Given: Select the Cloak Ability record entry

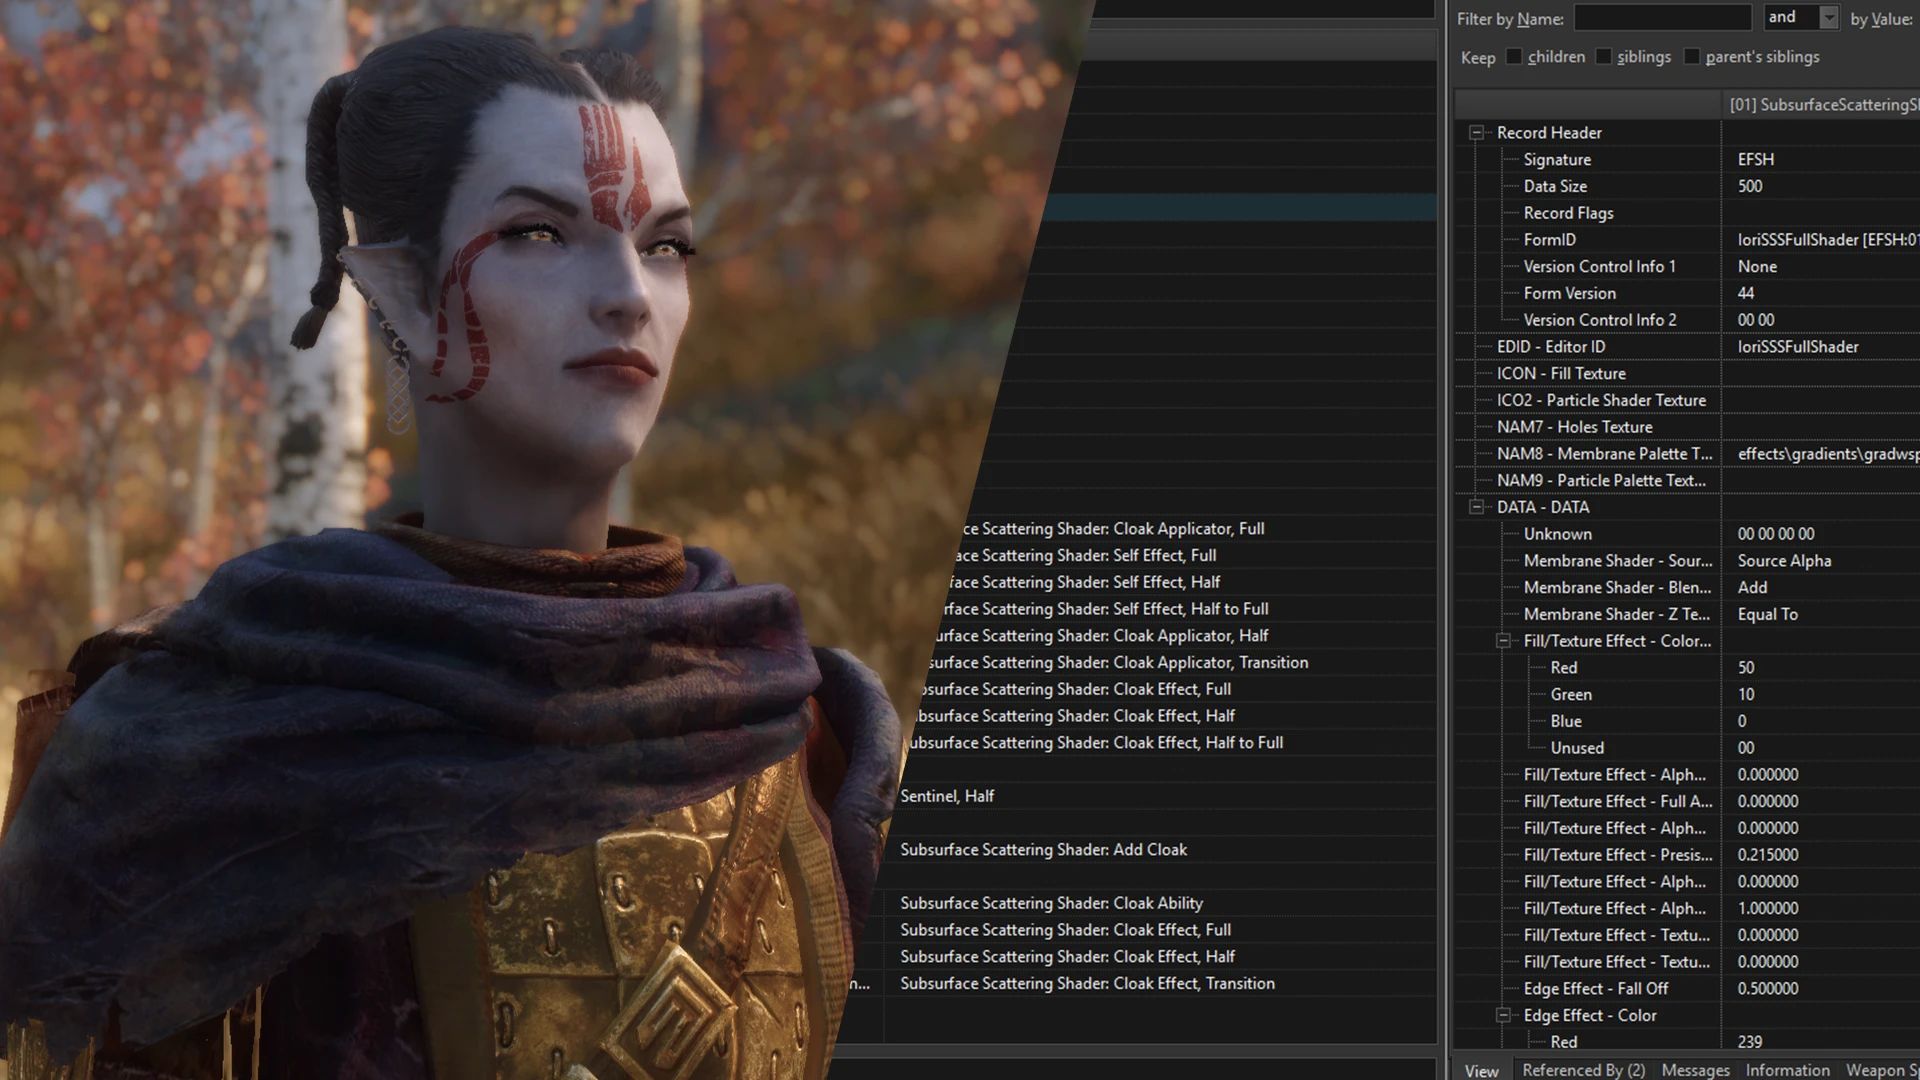Looking at the screenshot, I should click(x=1051, y=903).
